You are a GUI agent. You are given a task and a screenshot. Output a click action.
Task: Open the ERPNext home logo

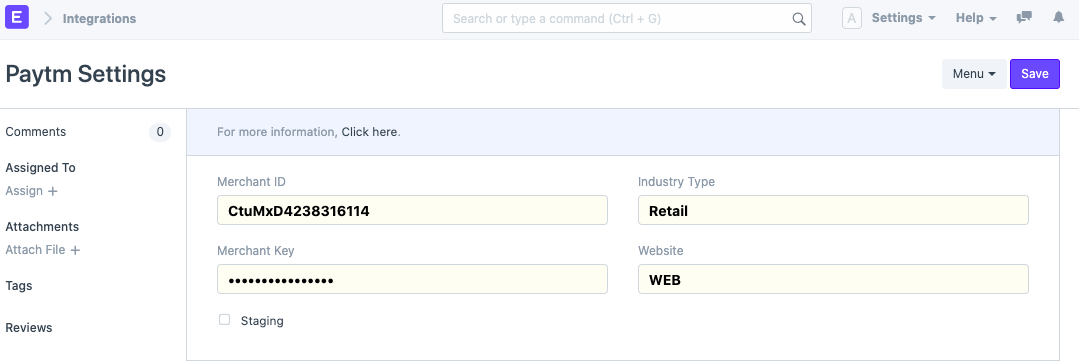[x=17, y=17]
